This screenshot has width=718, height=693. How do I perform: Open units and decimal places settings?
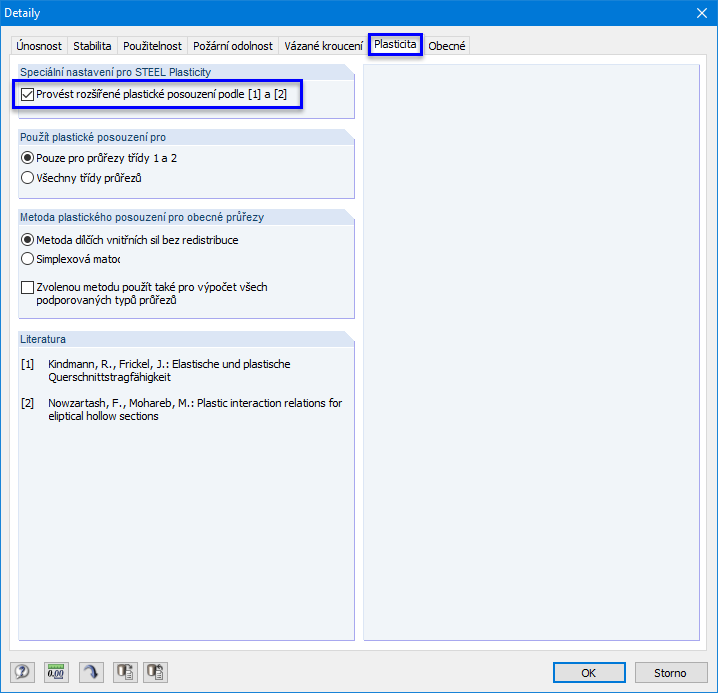pos(56,672)
